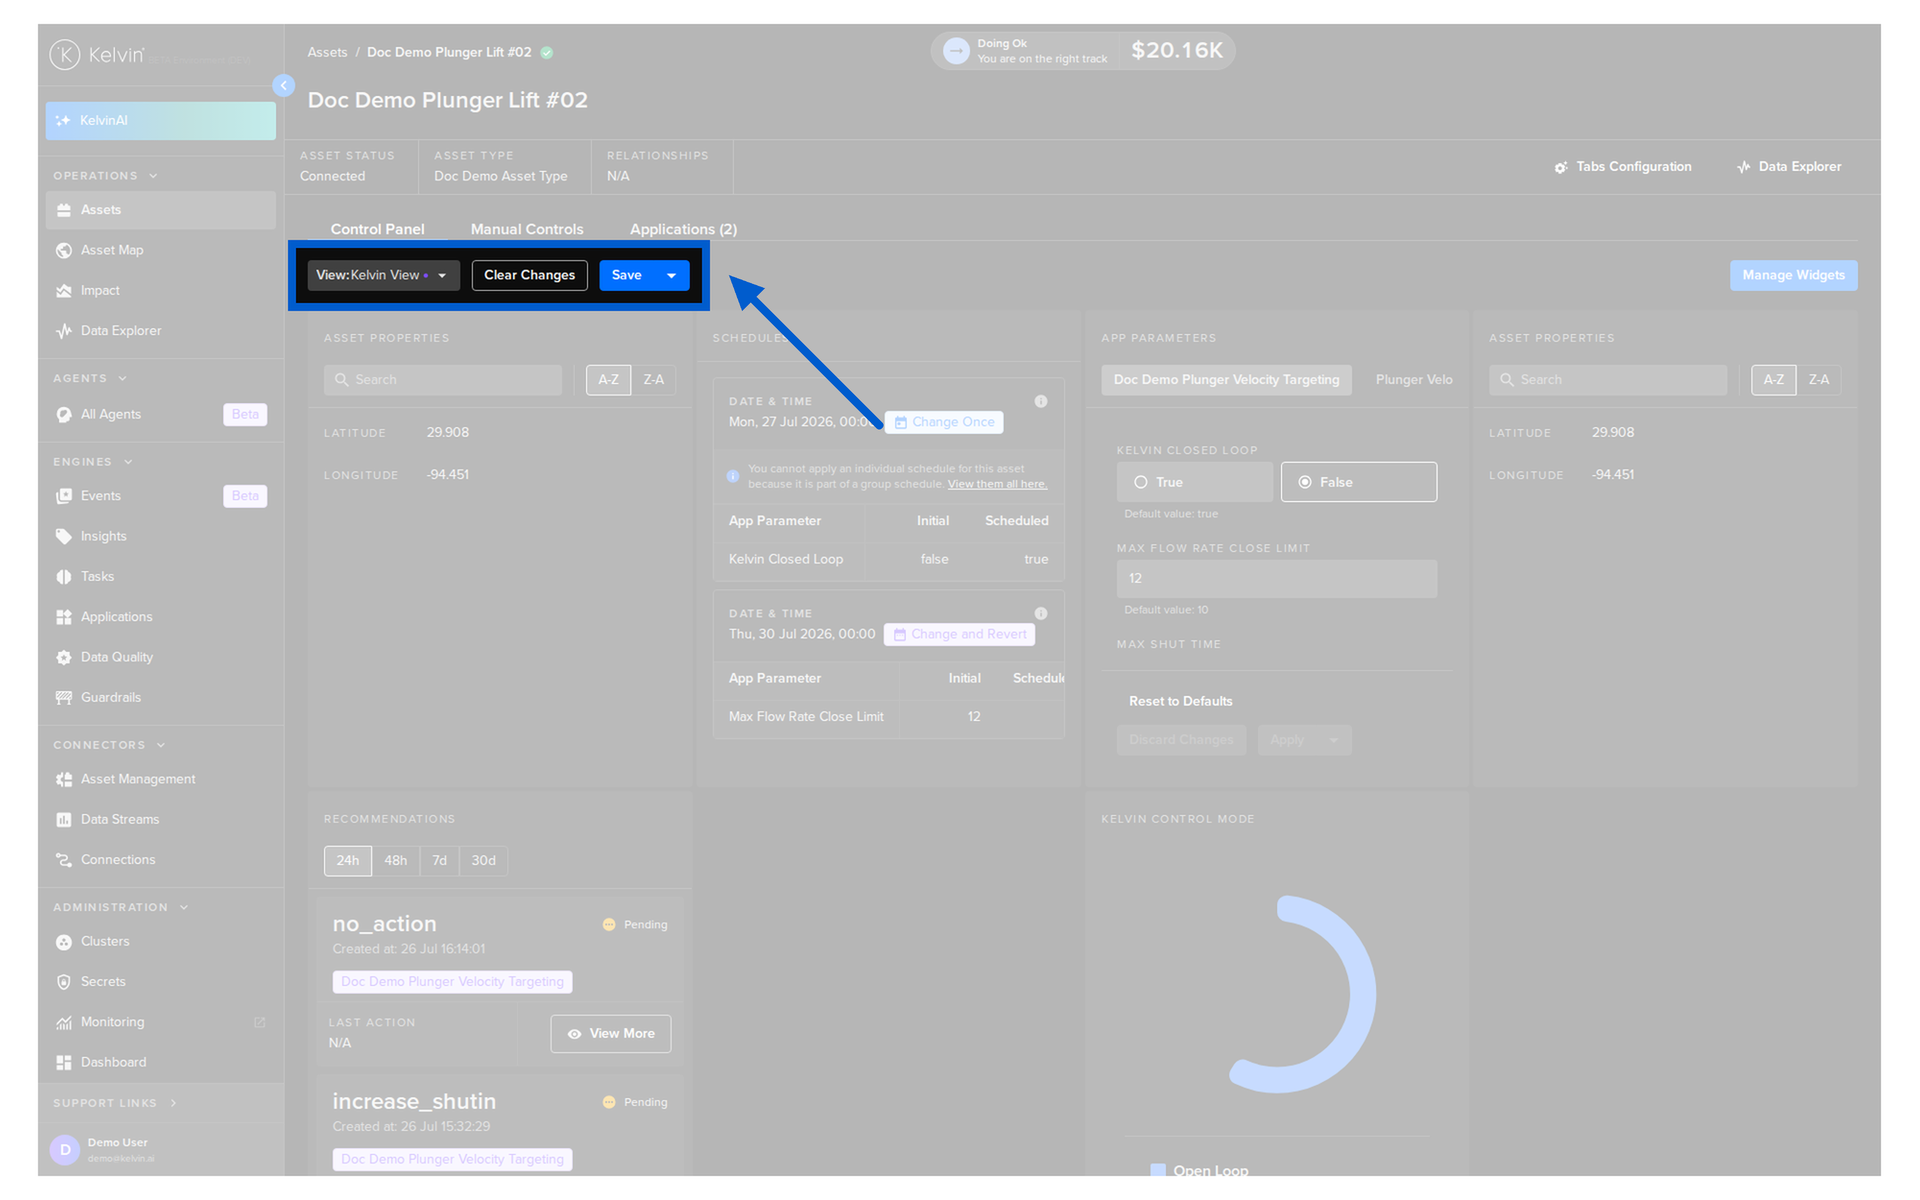Go to Assets breadcrumb
Viewport: 1920px width, 1200px height.
pyautogui.click(x=327, y=52)
